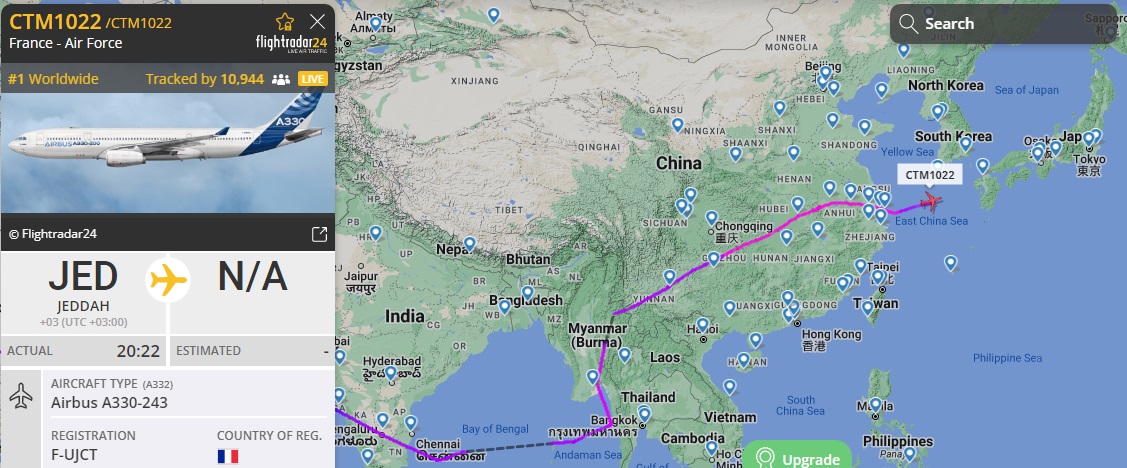Close the CTM1022 flight details panel
This screenshot has height=468, width=1127.
pyautogui.click(x=317, y=22)
